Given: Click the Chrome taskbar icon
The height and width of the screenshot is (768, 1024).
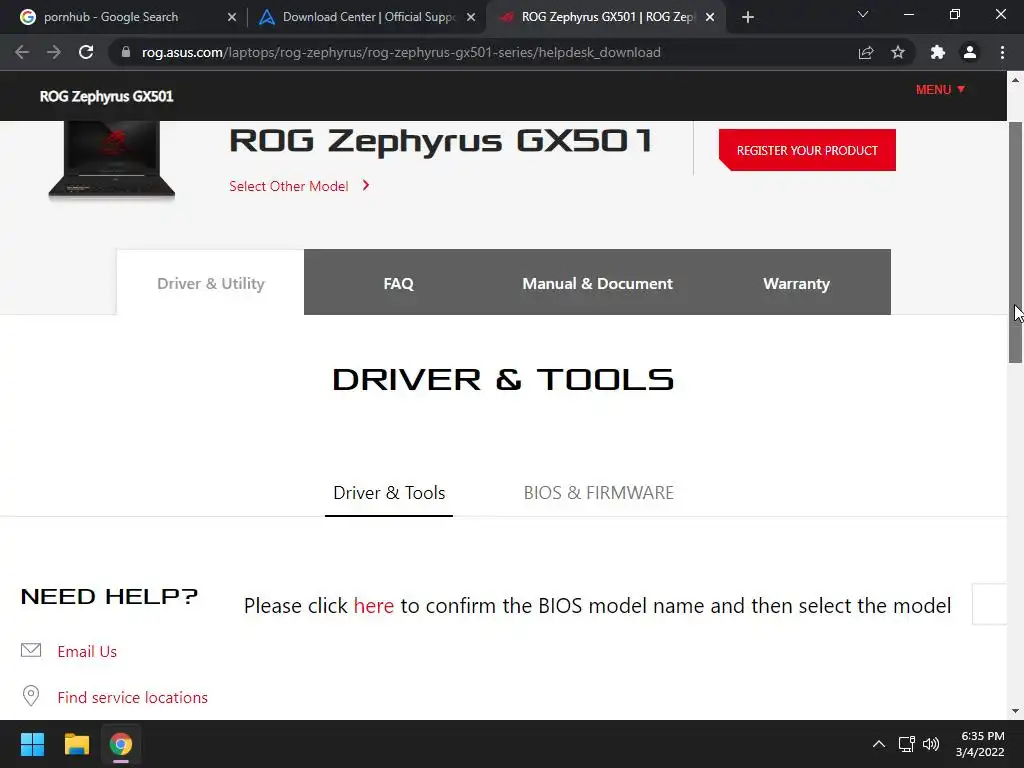Looking at the screenshot, I should click(x=120, y=744).
